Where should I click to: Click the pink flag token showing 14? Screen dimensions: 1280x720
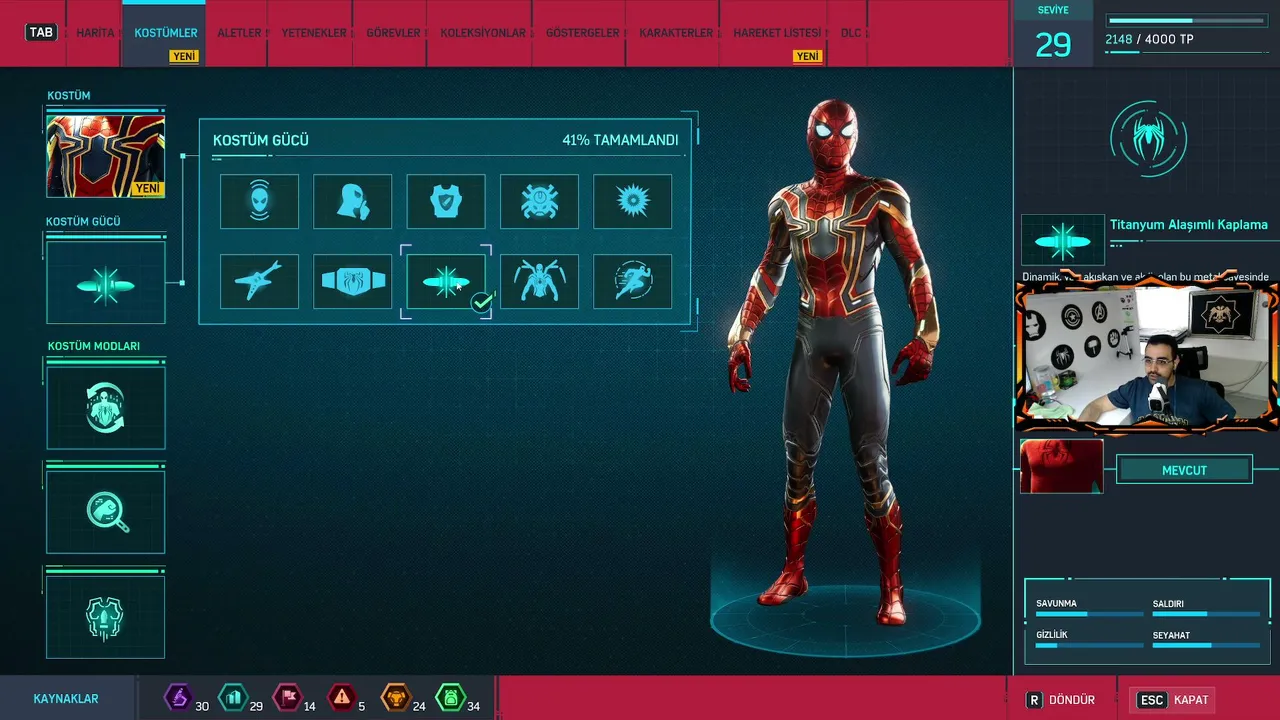pyautogui.click(x=287, y=697)
